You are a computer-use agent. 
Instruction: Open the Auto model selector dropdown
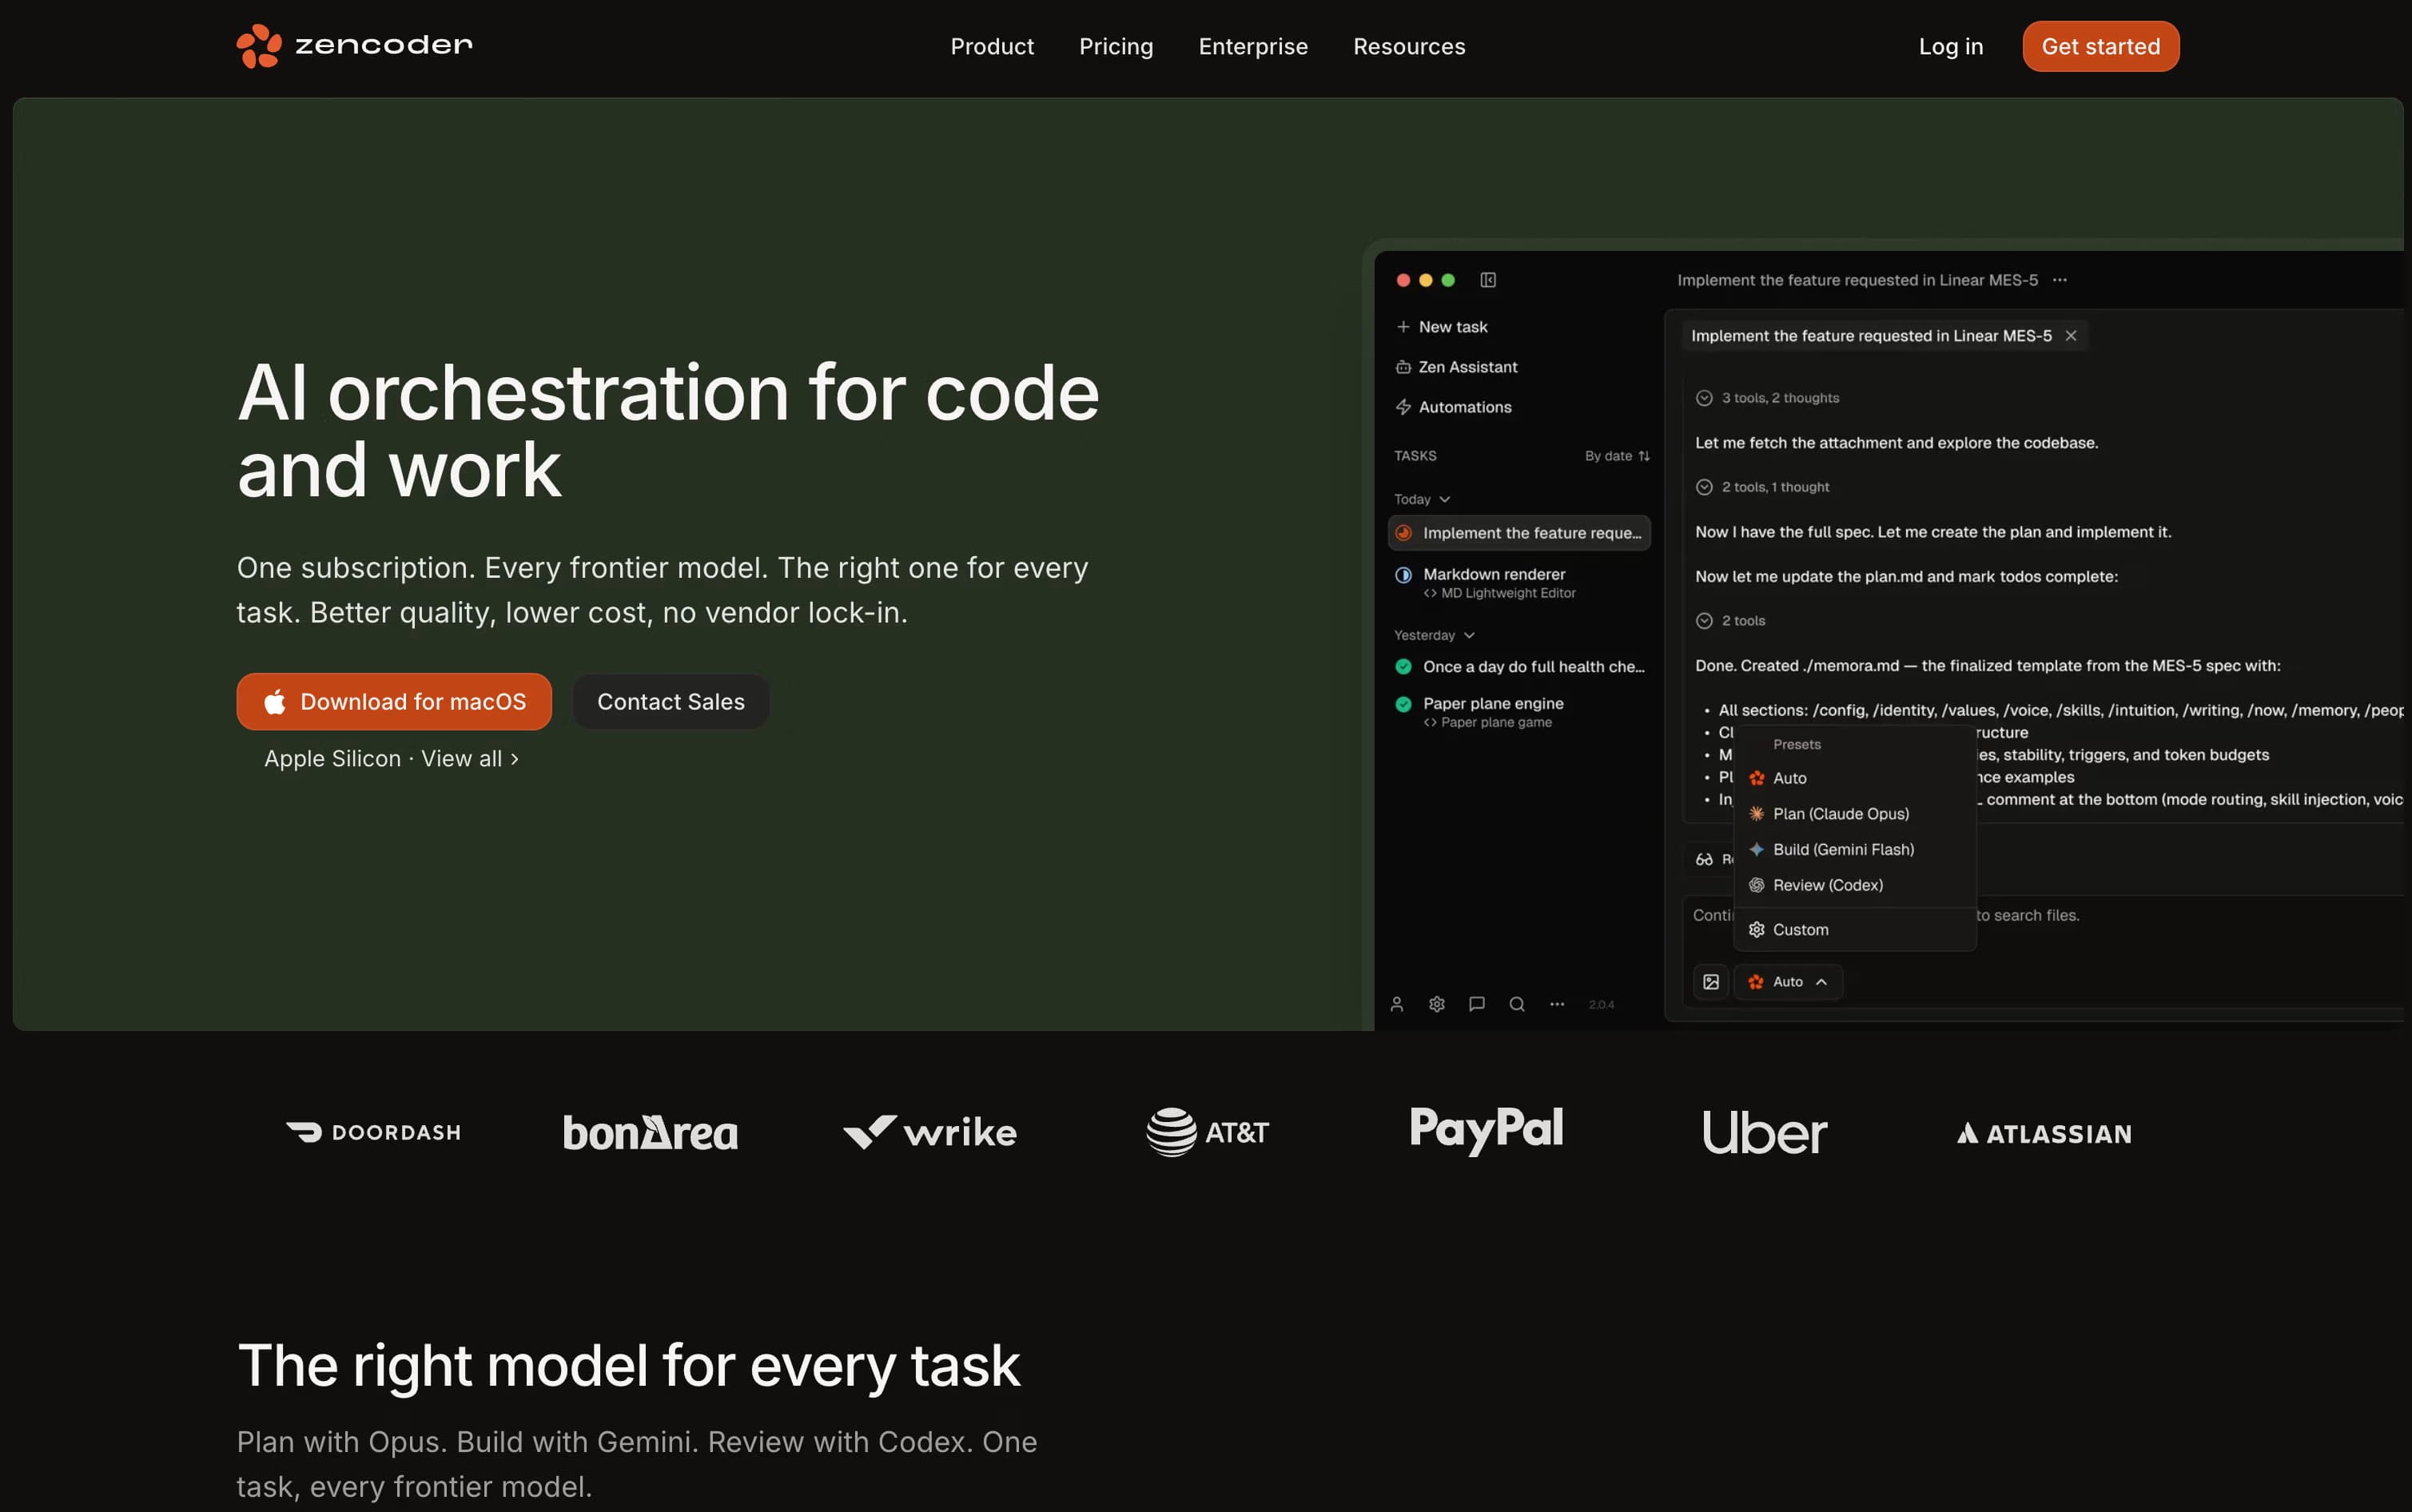click(1788, 982)
